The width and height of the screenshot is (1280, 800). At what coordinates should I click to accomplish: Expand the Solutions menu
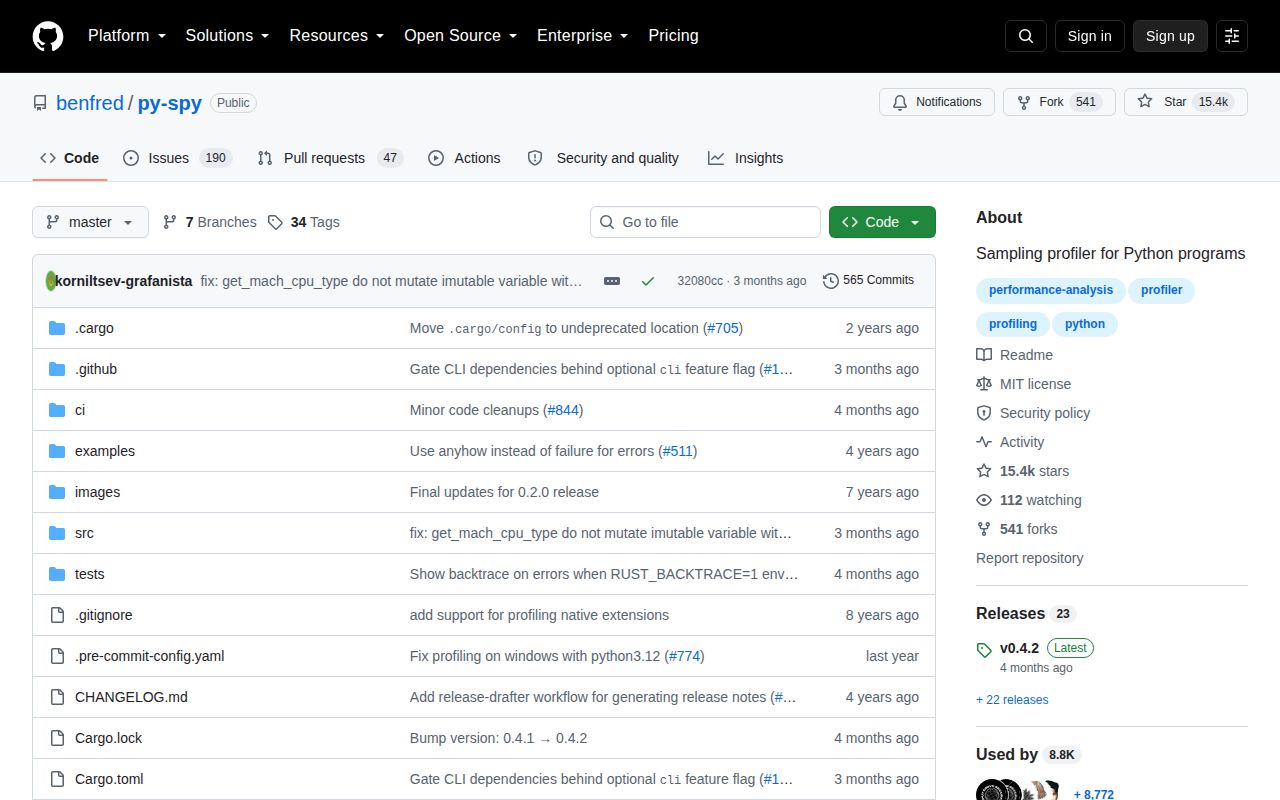227,36
